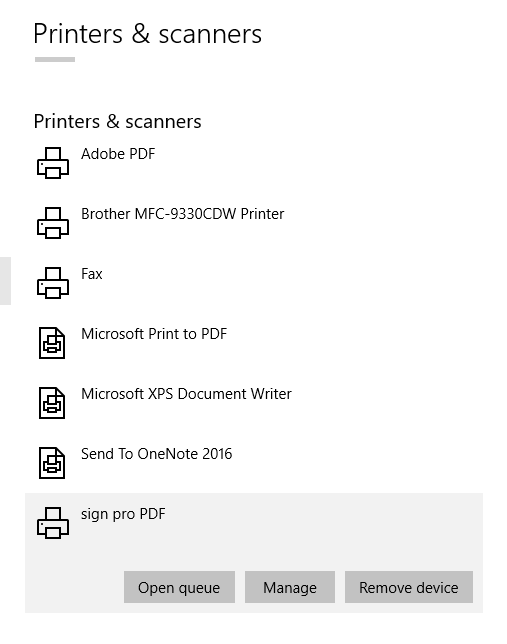Select the Brother MFC-9330CDW printer icon
The height and width of the screenshot is (644, 507).
53,223
